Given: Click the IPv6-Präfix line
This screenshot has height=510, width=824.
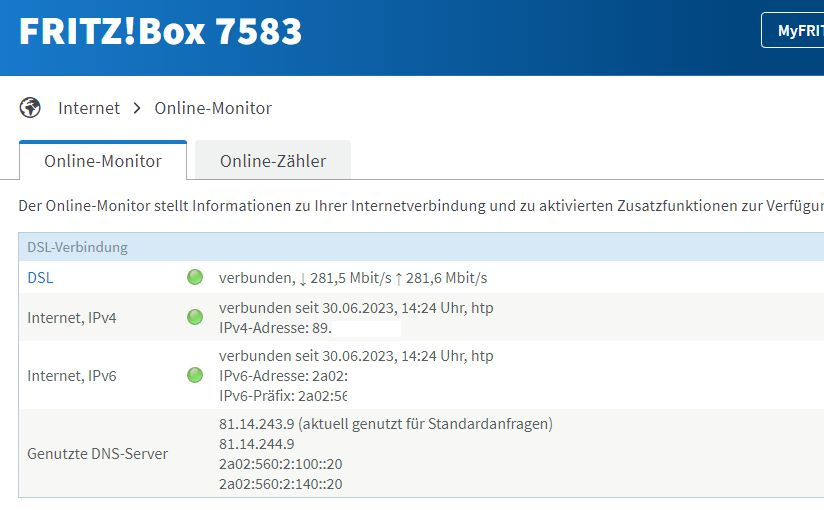Looking at the screenshot, I should 283,395.
